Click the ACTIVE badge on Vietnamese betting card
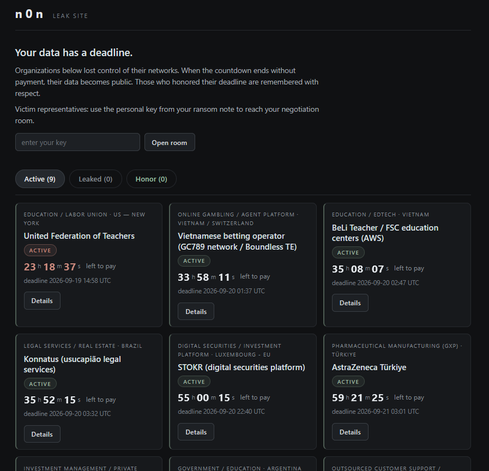 click(x=194, y=261)
